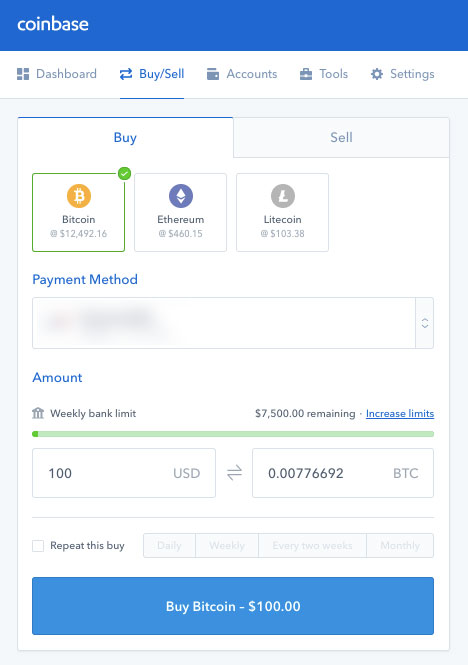Click the Accounts wallet icon
The height and width of the screenshot is (665, 468).
tap(213, 74)
